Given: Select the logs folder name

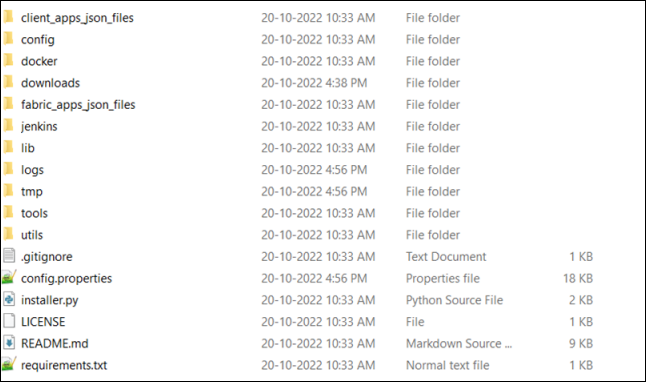Looking at the screenshot, I should (x=32, y=170).
